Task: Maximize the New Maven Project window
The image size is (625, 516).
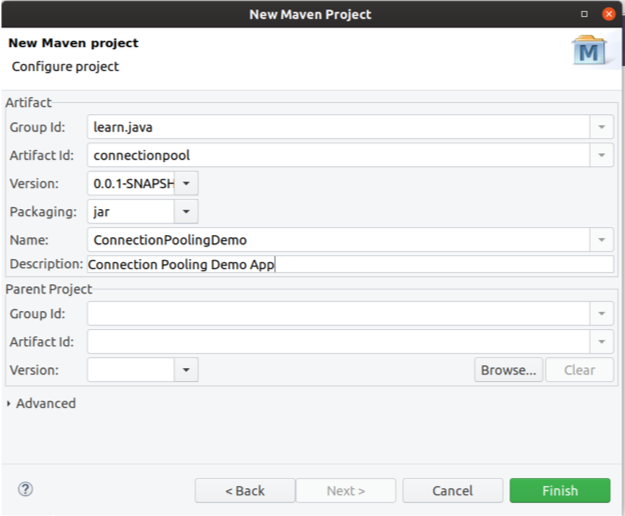Action: click(584, 14)
